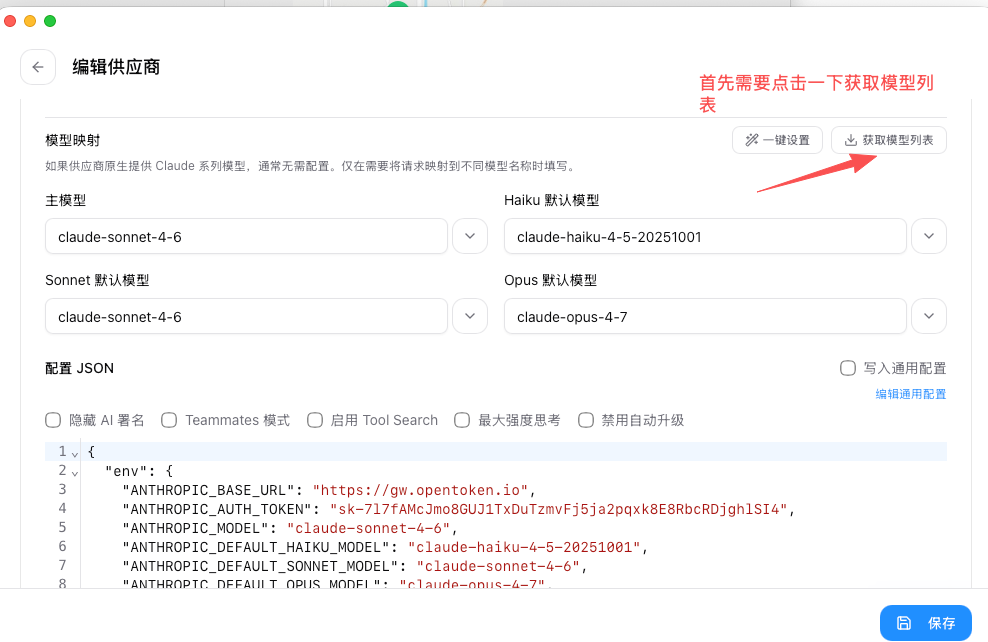Go back with the arrow button

(38, 67)
